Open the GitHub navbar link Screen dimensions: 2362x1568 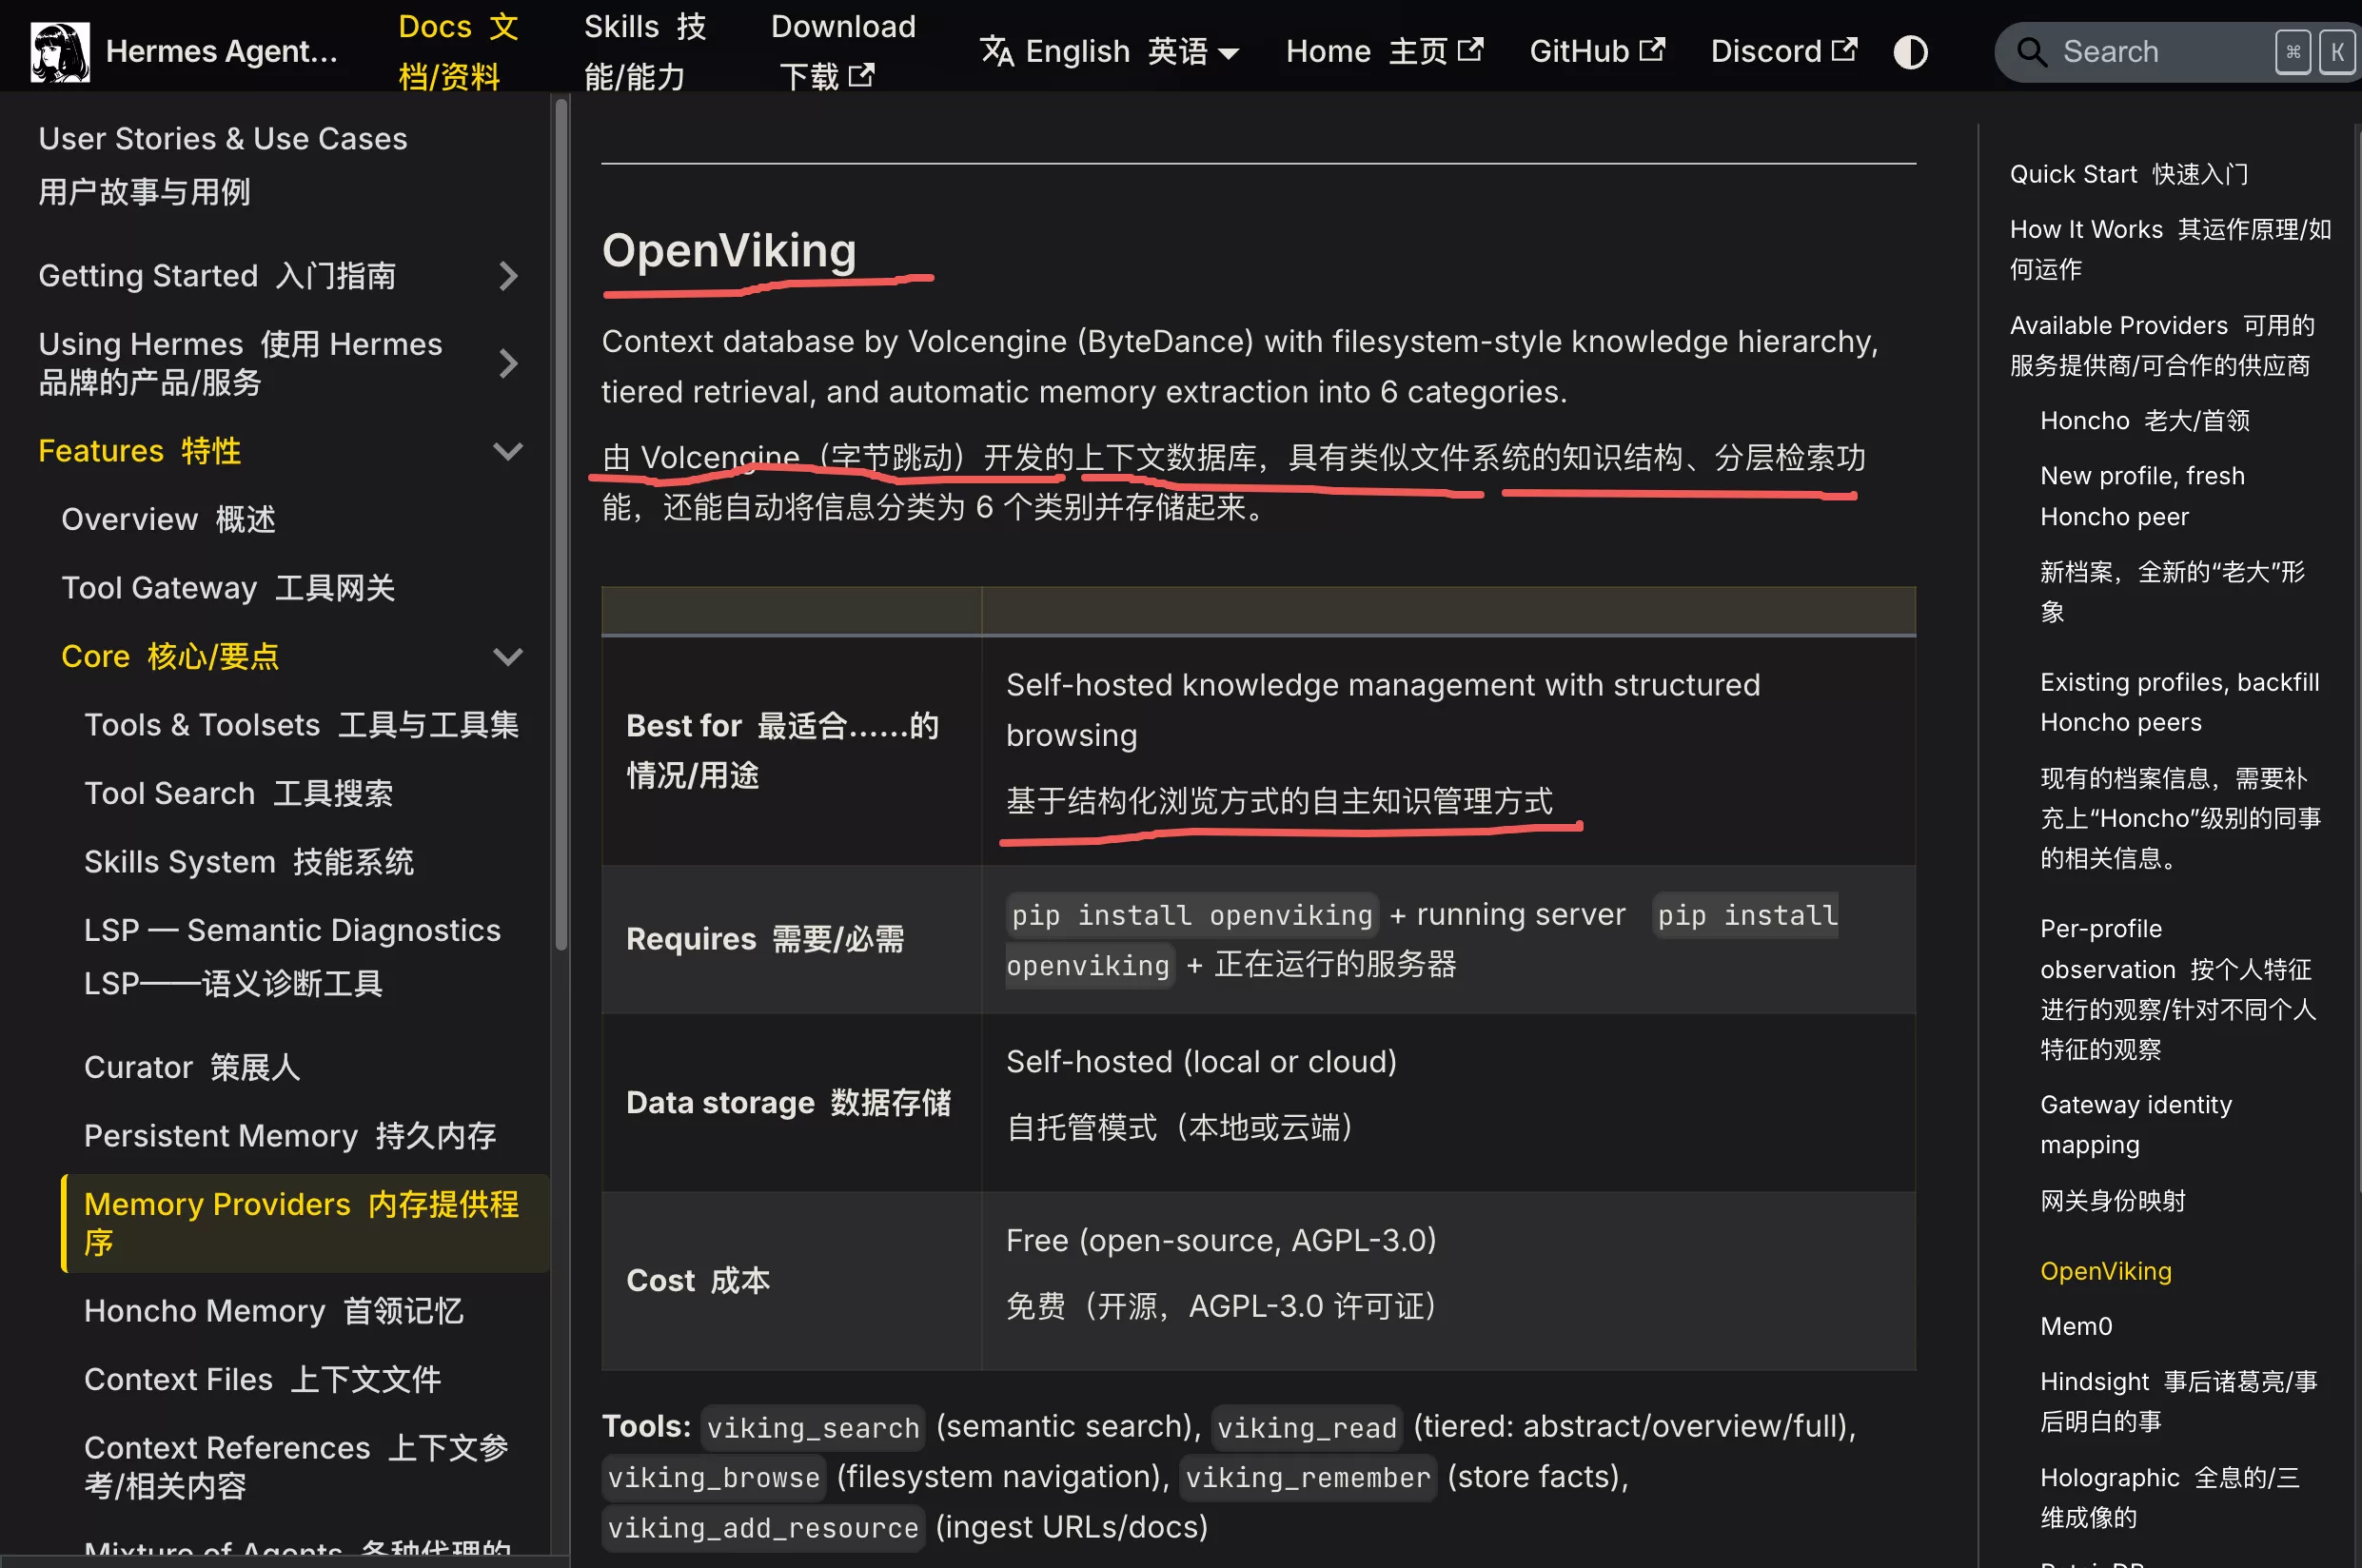tap(1597, 51)
